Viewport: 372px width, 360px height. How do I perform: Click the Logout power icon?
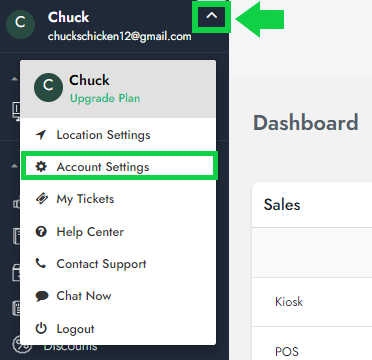(x=41, y=329)
